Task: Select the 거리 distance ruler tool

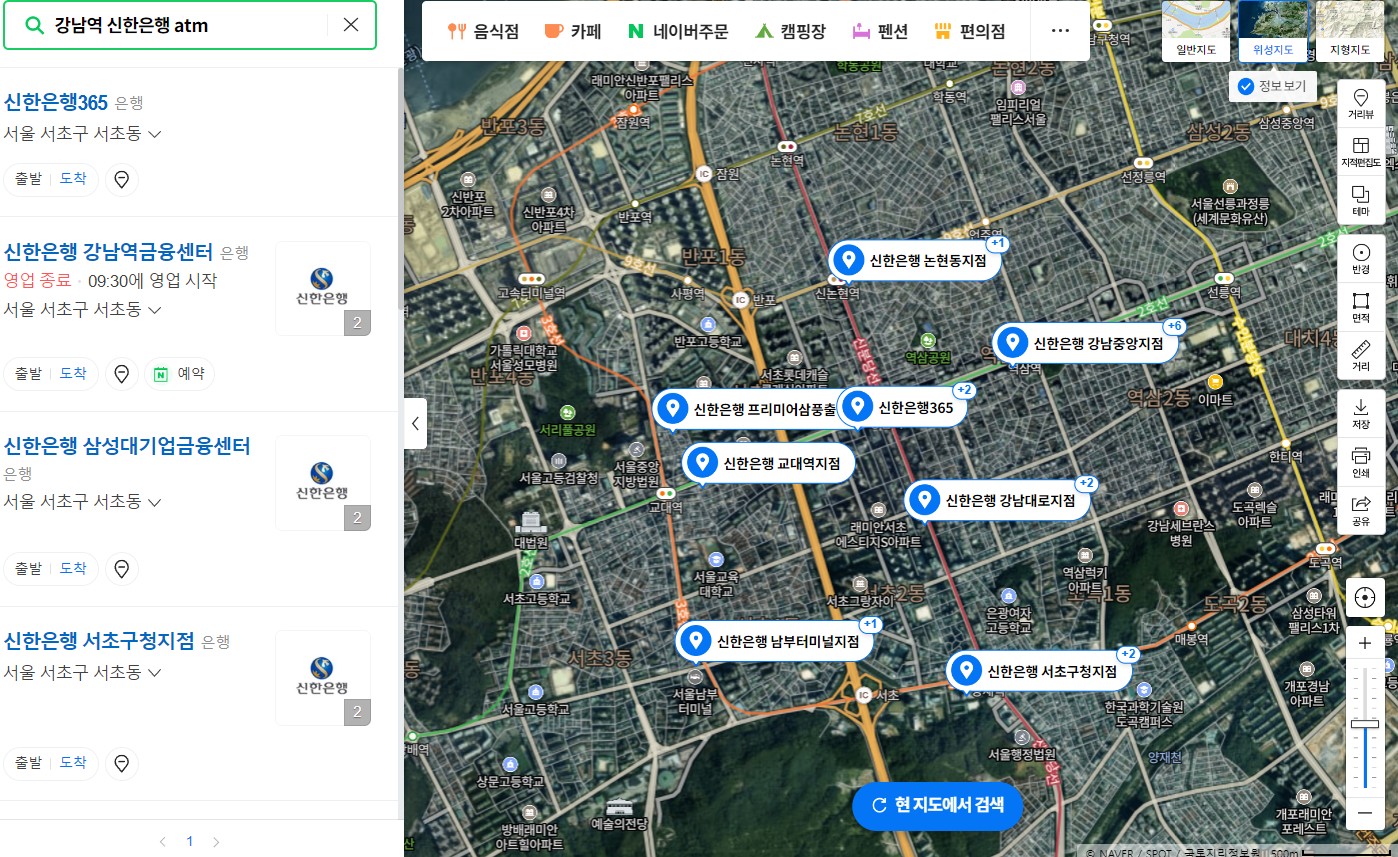Action: 1361,355
